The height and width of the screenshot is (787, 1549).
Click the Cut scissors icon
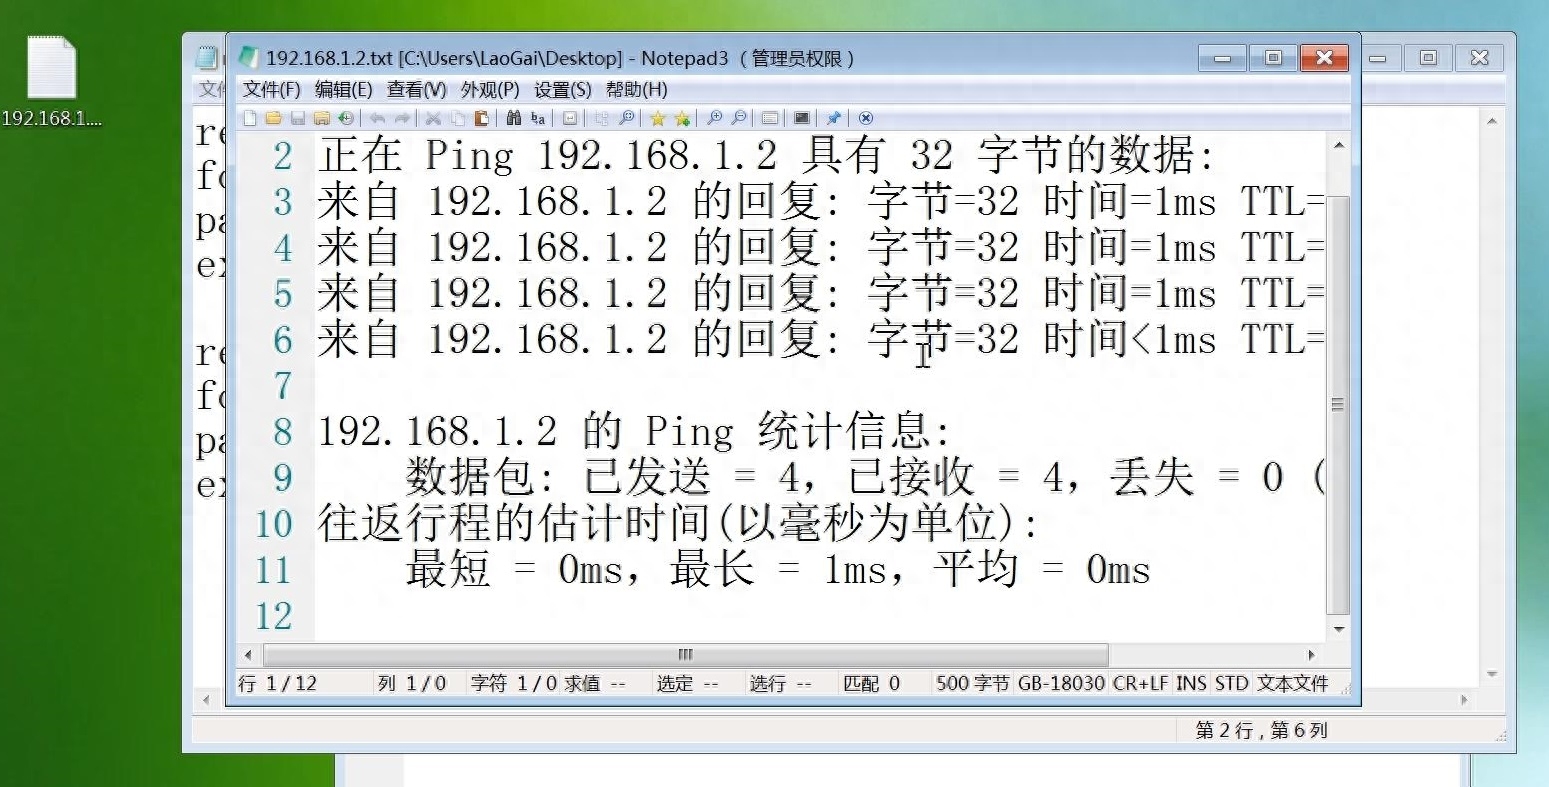[x=433, y=118]
